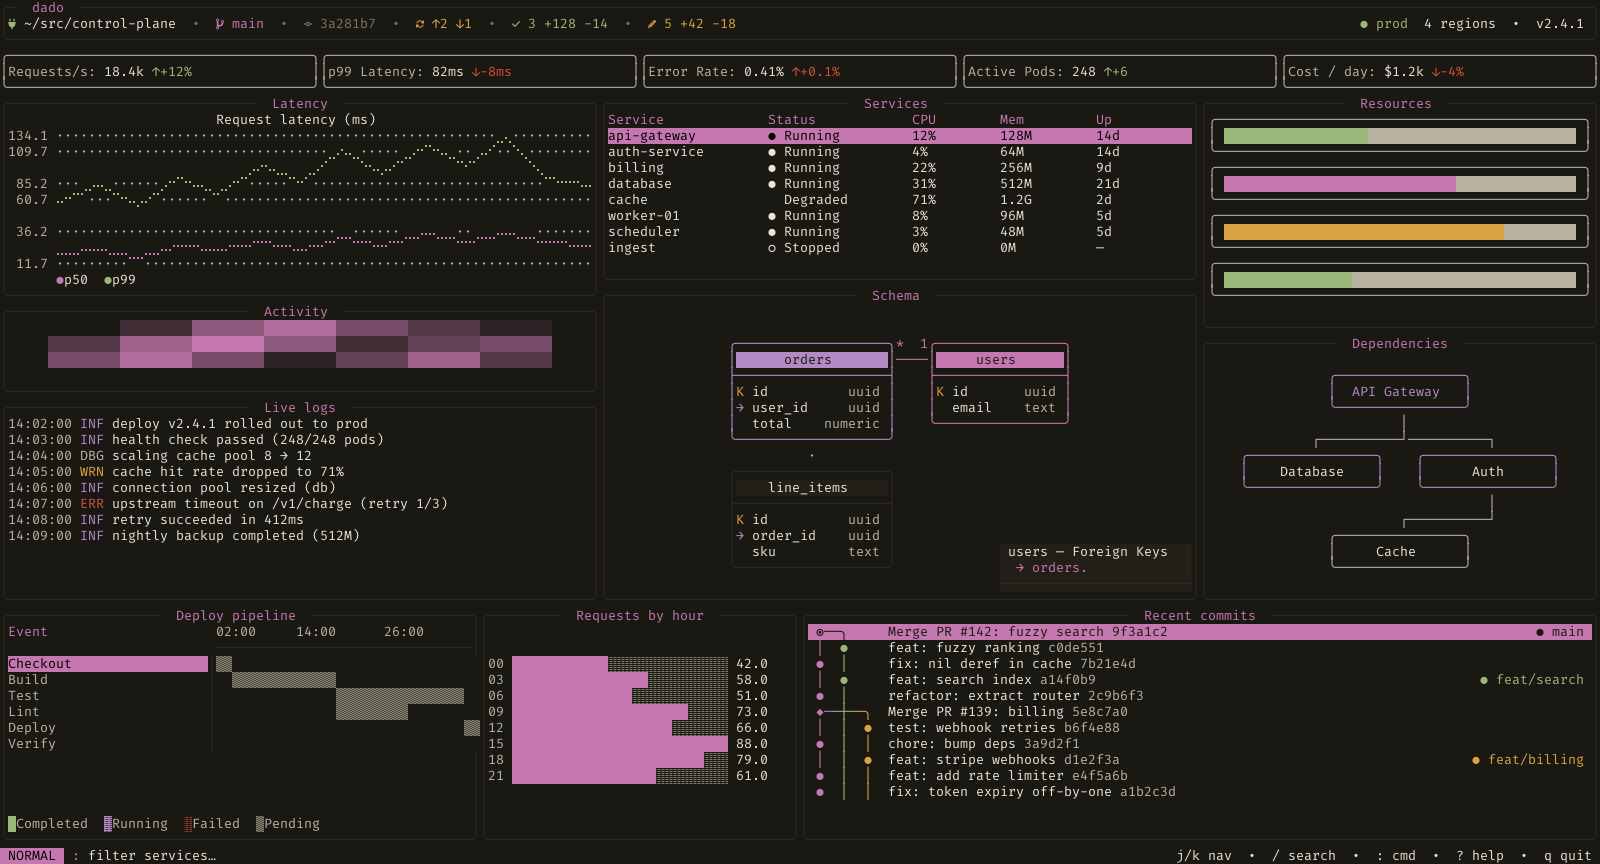Click the Running status dot for billing

[x=772, y=168]
